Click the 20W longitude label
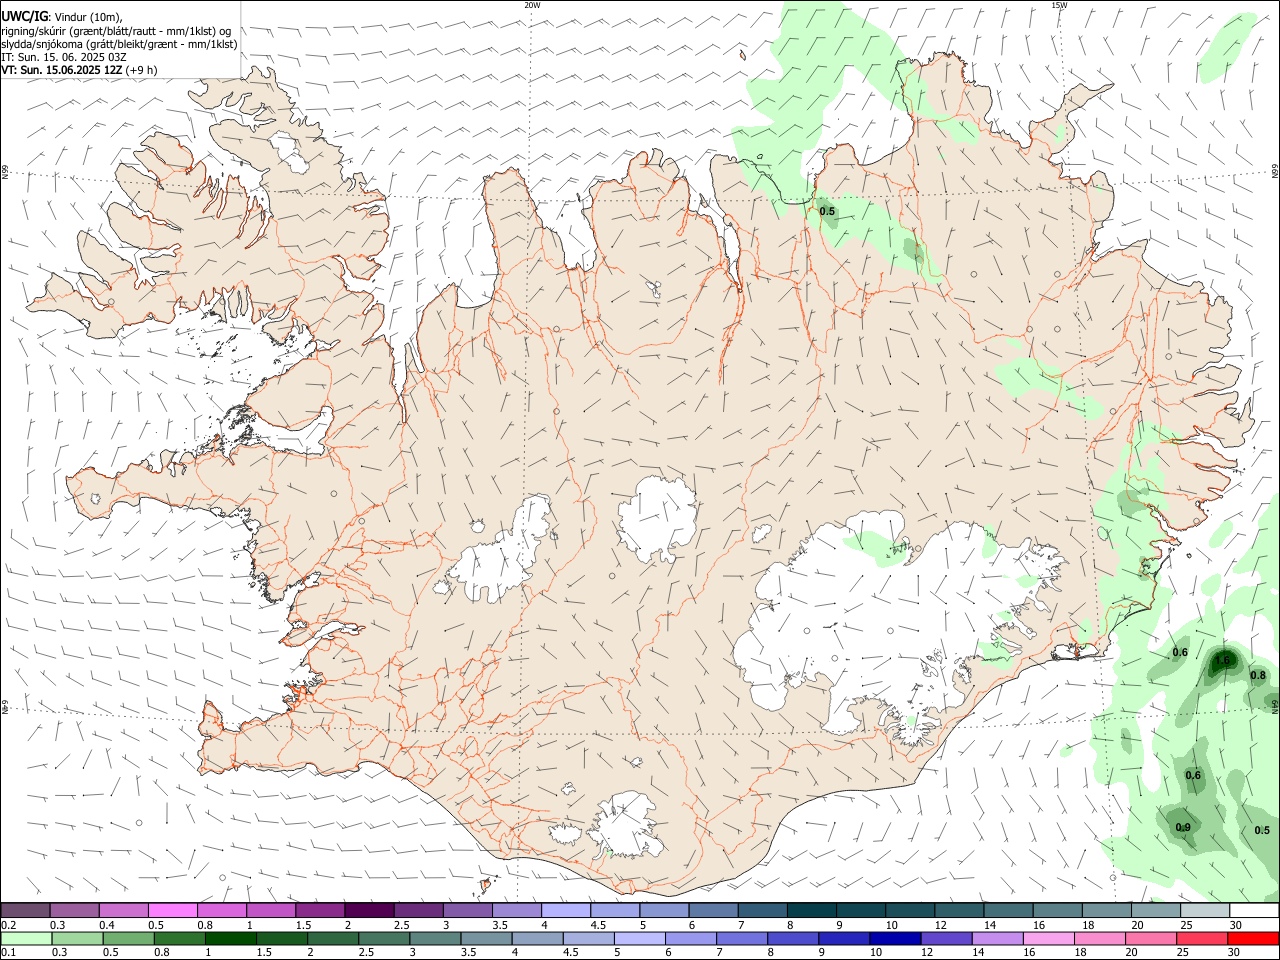Viewport: 1280px width, 960px height. pos(532,5)
